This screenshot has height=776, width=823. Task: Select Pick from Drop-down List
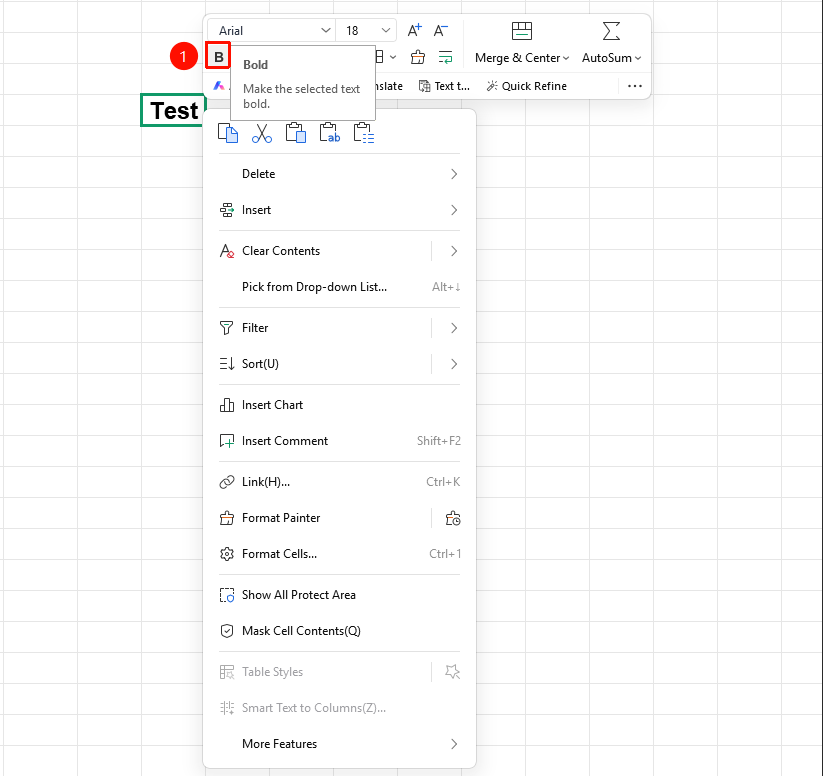pos(340,287)
